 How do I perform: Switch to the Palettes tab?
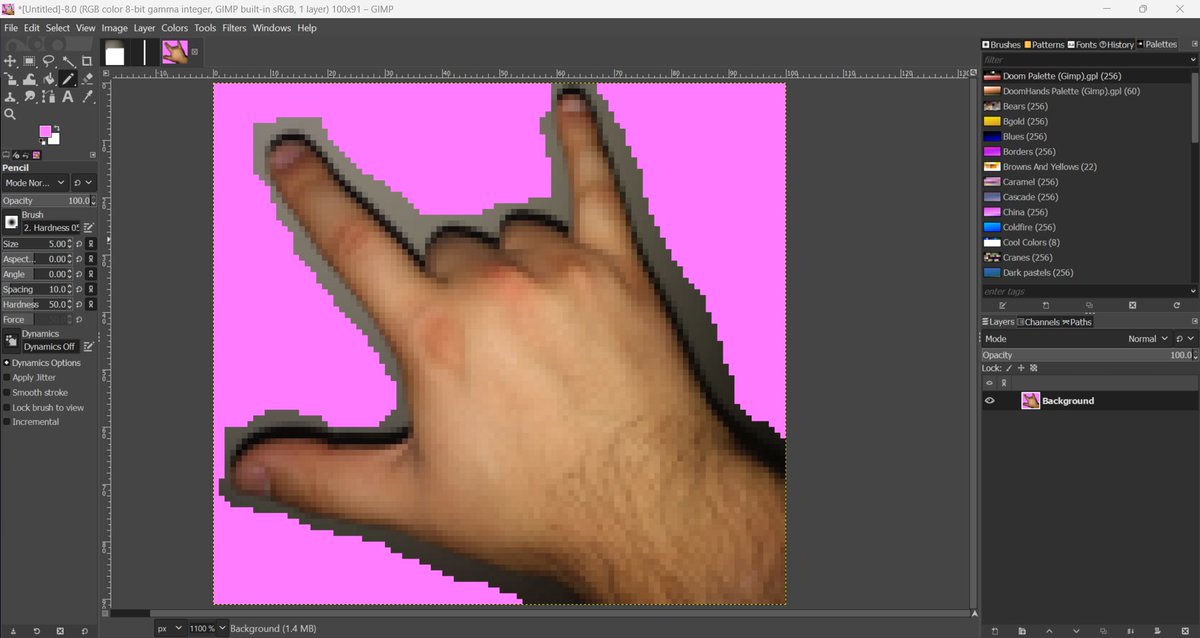[1157, 44]
